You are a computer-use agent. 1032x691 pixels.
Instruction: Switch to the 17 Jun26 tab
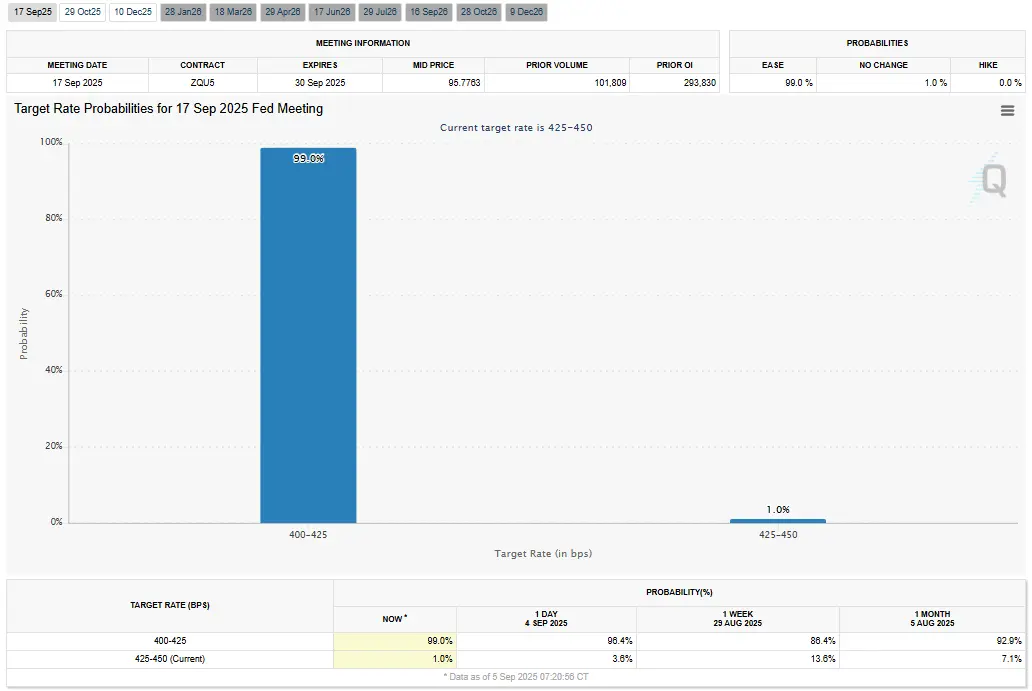click(331, 12)
